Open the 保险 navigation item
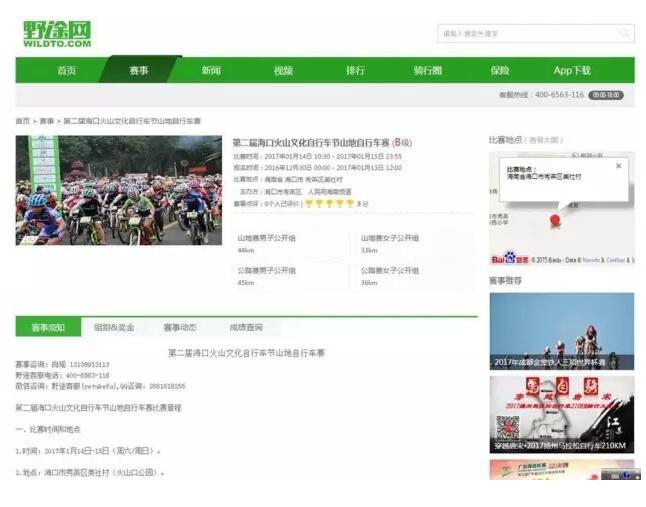Image resolution: width=646 pixels, height=507 pixels. (x=500, y=70)
